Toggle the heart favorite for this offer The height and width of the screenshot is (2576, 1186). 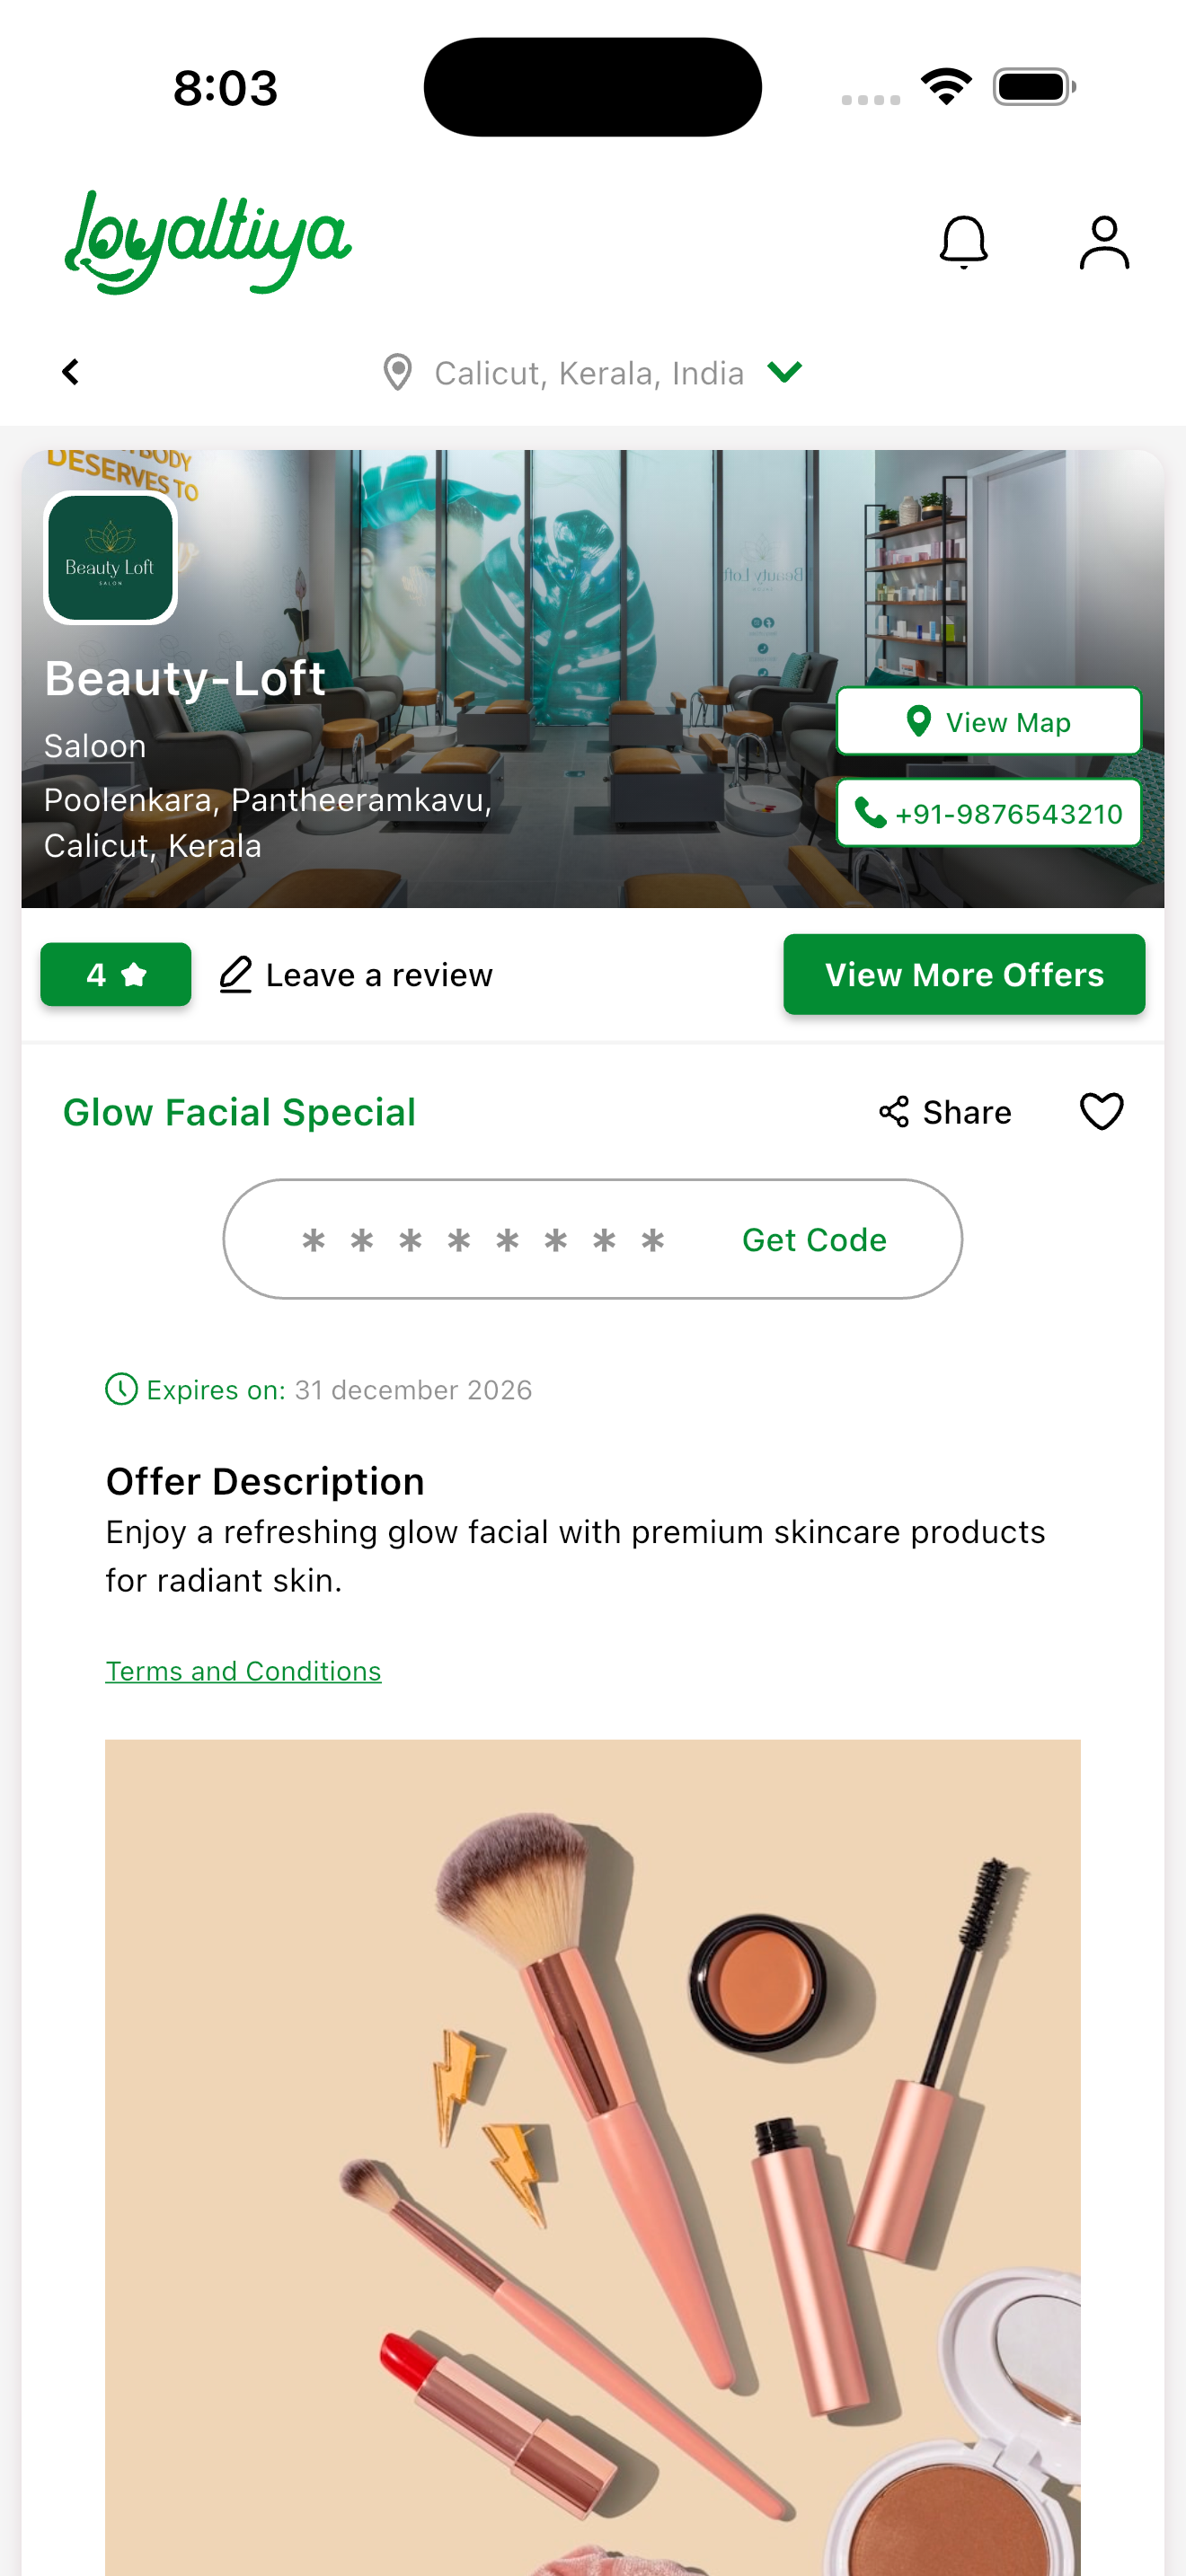(1101, 1111)
